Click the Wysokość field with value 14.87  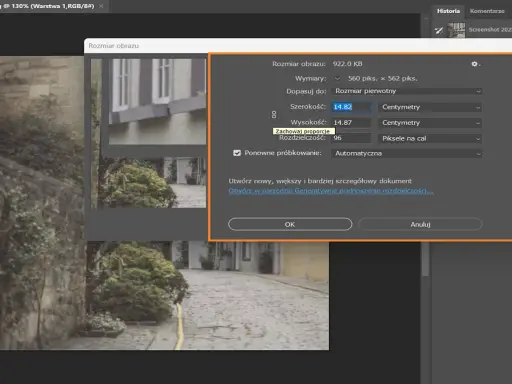point(351,122)
